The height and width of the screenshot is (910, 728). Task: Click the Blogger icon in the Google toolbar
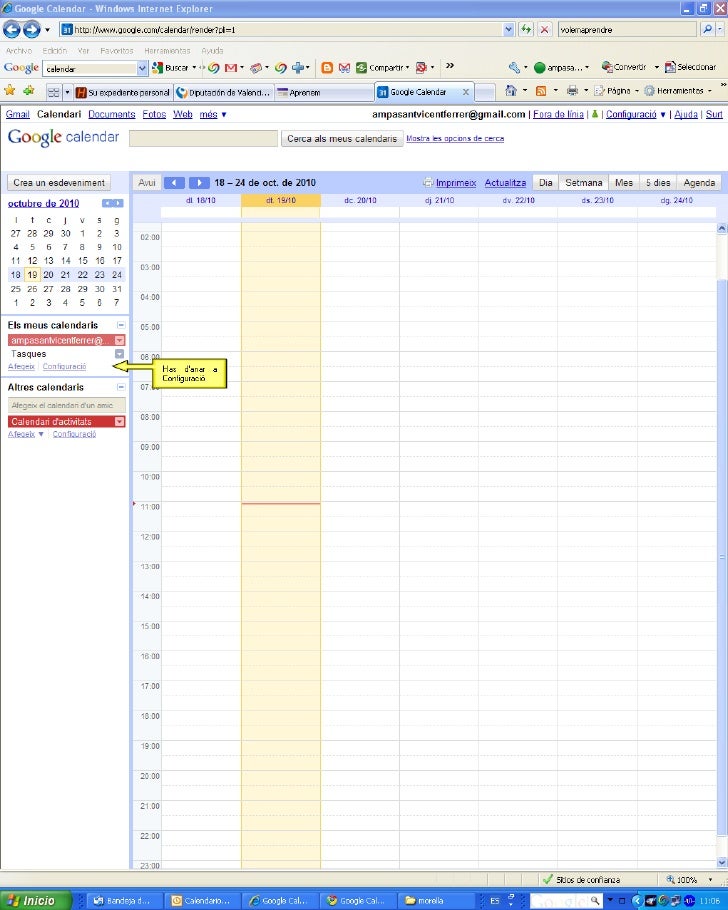tap(327, 68)
